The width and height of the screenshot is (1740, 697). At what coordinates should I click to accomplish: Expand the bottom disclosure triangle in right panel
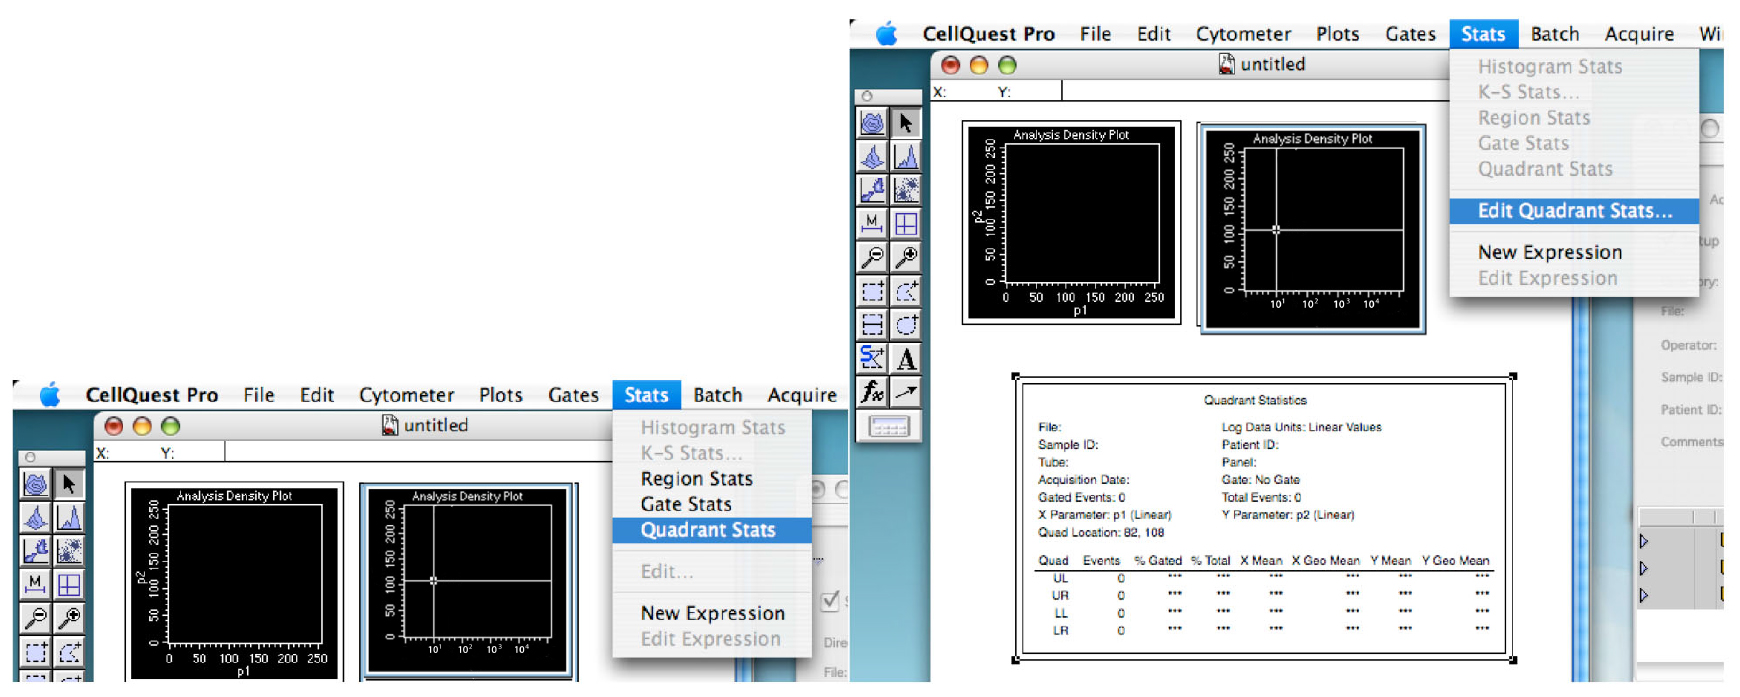[x=1643, y=595]
